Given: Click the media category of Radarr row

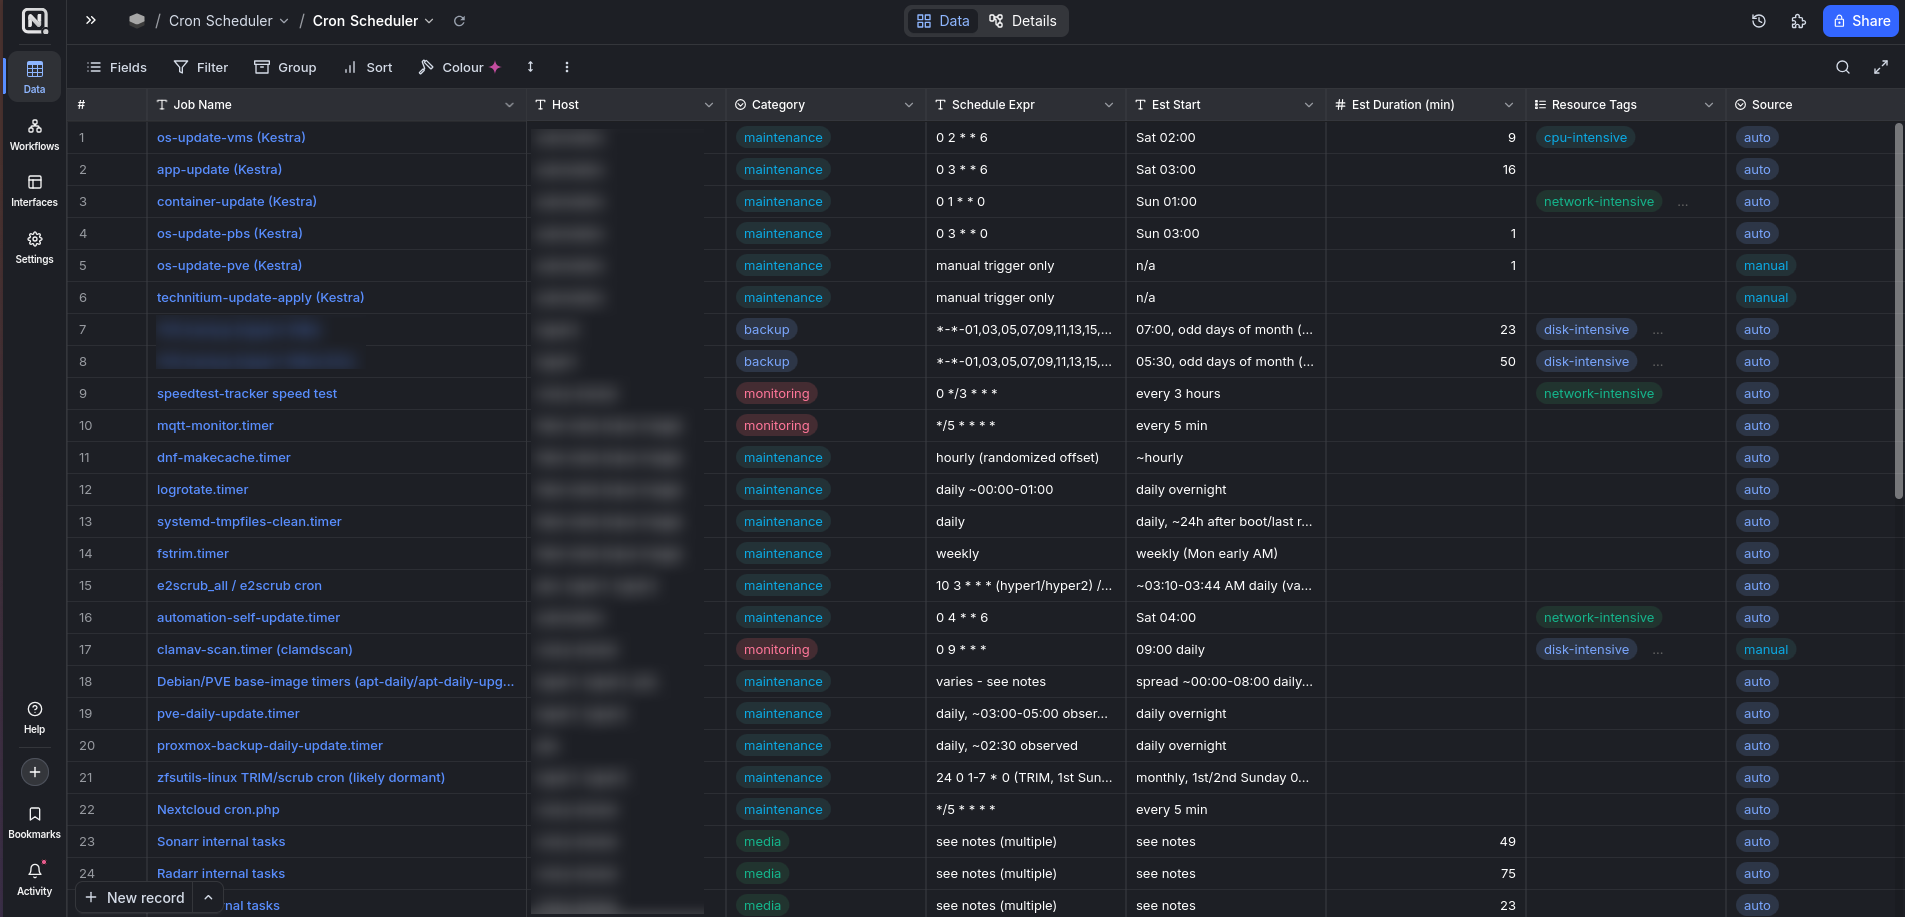Looking at the screenshot, I should tap(762, 873).
